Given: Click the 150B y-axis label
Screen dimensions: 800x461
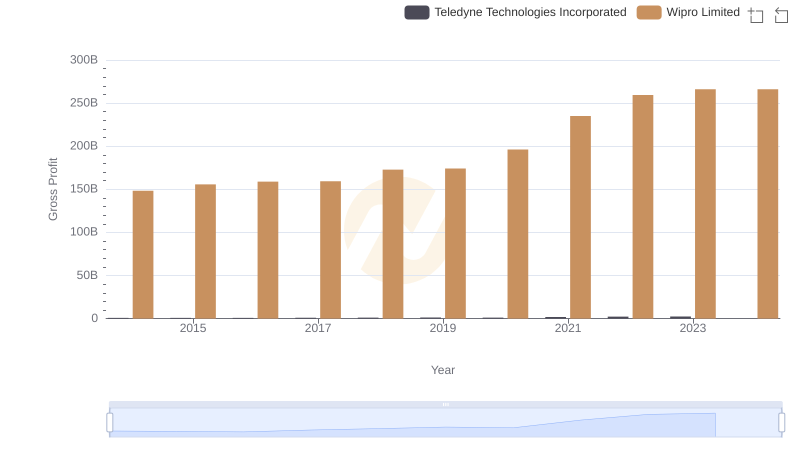Looking at the screenshot, I should coord(84,189).
